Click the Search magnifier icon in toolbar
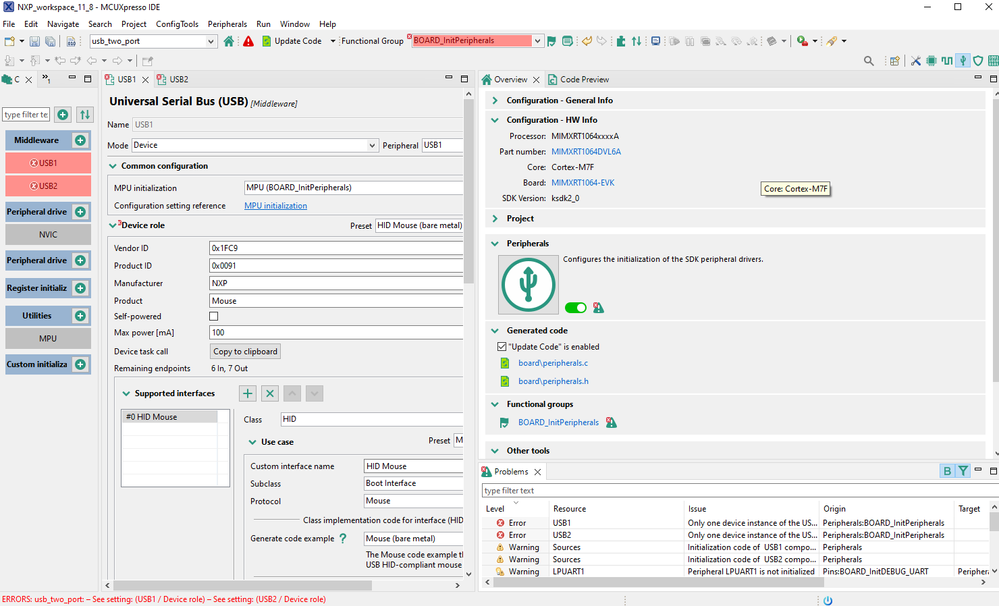Image resolution: width=999 pixels, height=606 pixels. (x=868, y=61)
